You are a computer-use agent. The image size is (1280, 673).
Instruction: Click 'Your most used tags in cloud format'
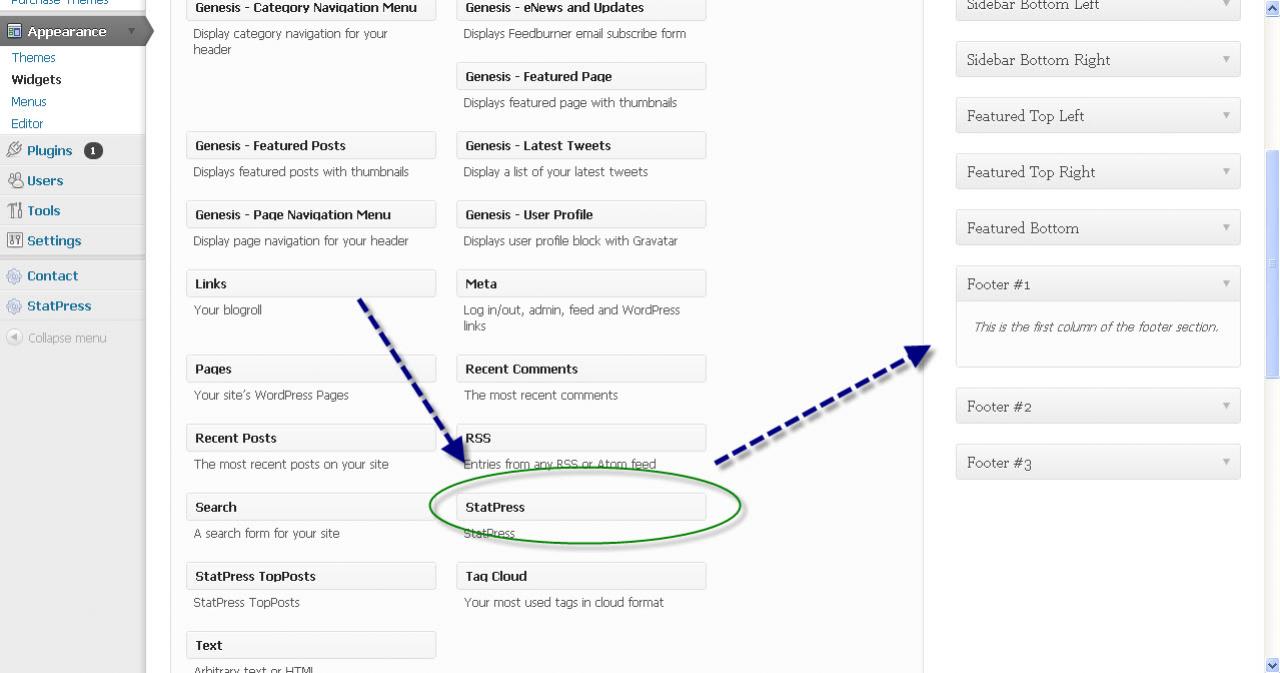(564, 602)
